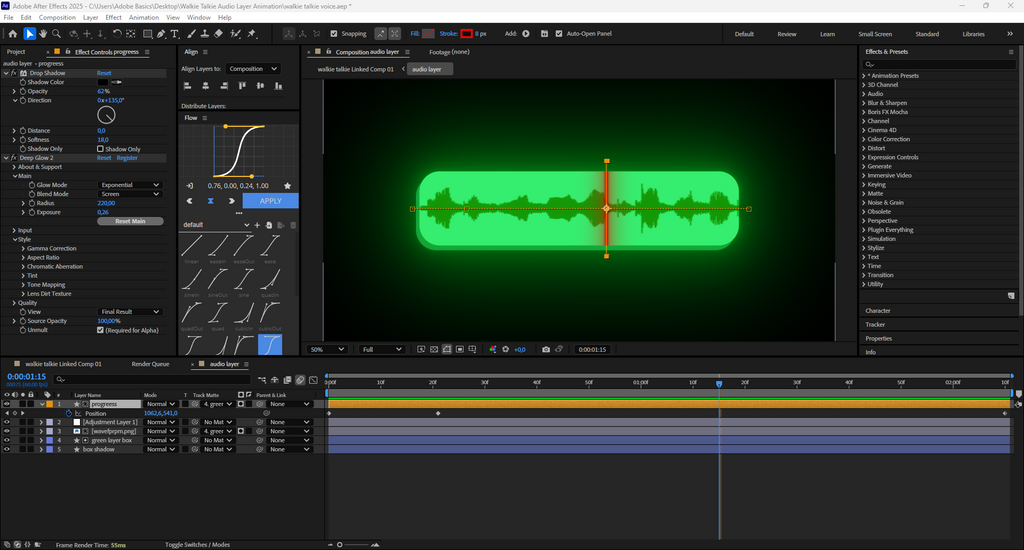This screenshot has width=1024, height=550.
Task: Click the APPLY button in Flow
Action: coord(270,201)
